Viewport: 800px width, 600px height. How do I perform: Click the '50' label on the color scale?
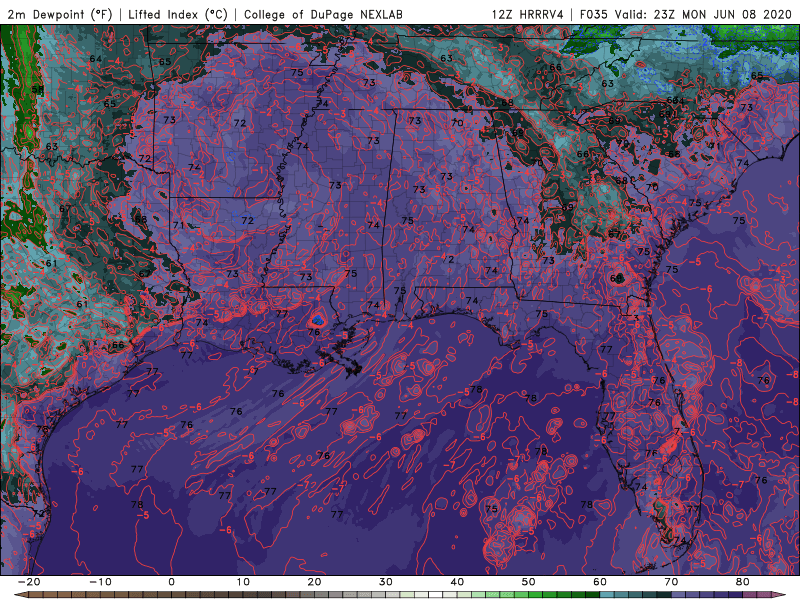tap(529, 582)
